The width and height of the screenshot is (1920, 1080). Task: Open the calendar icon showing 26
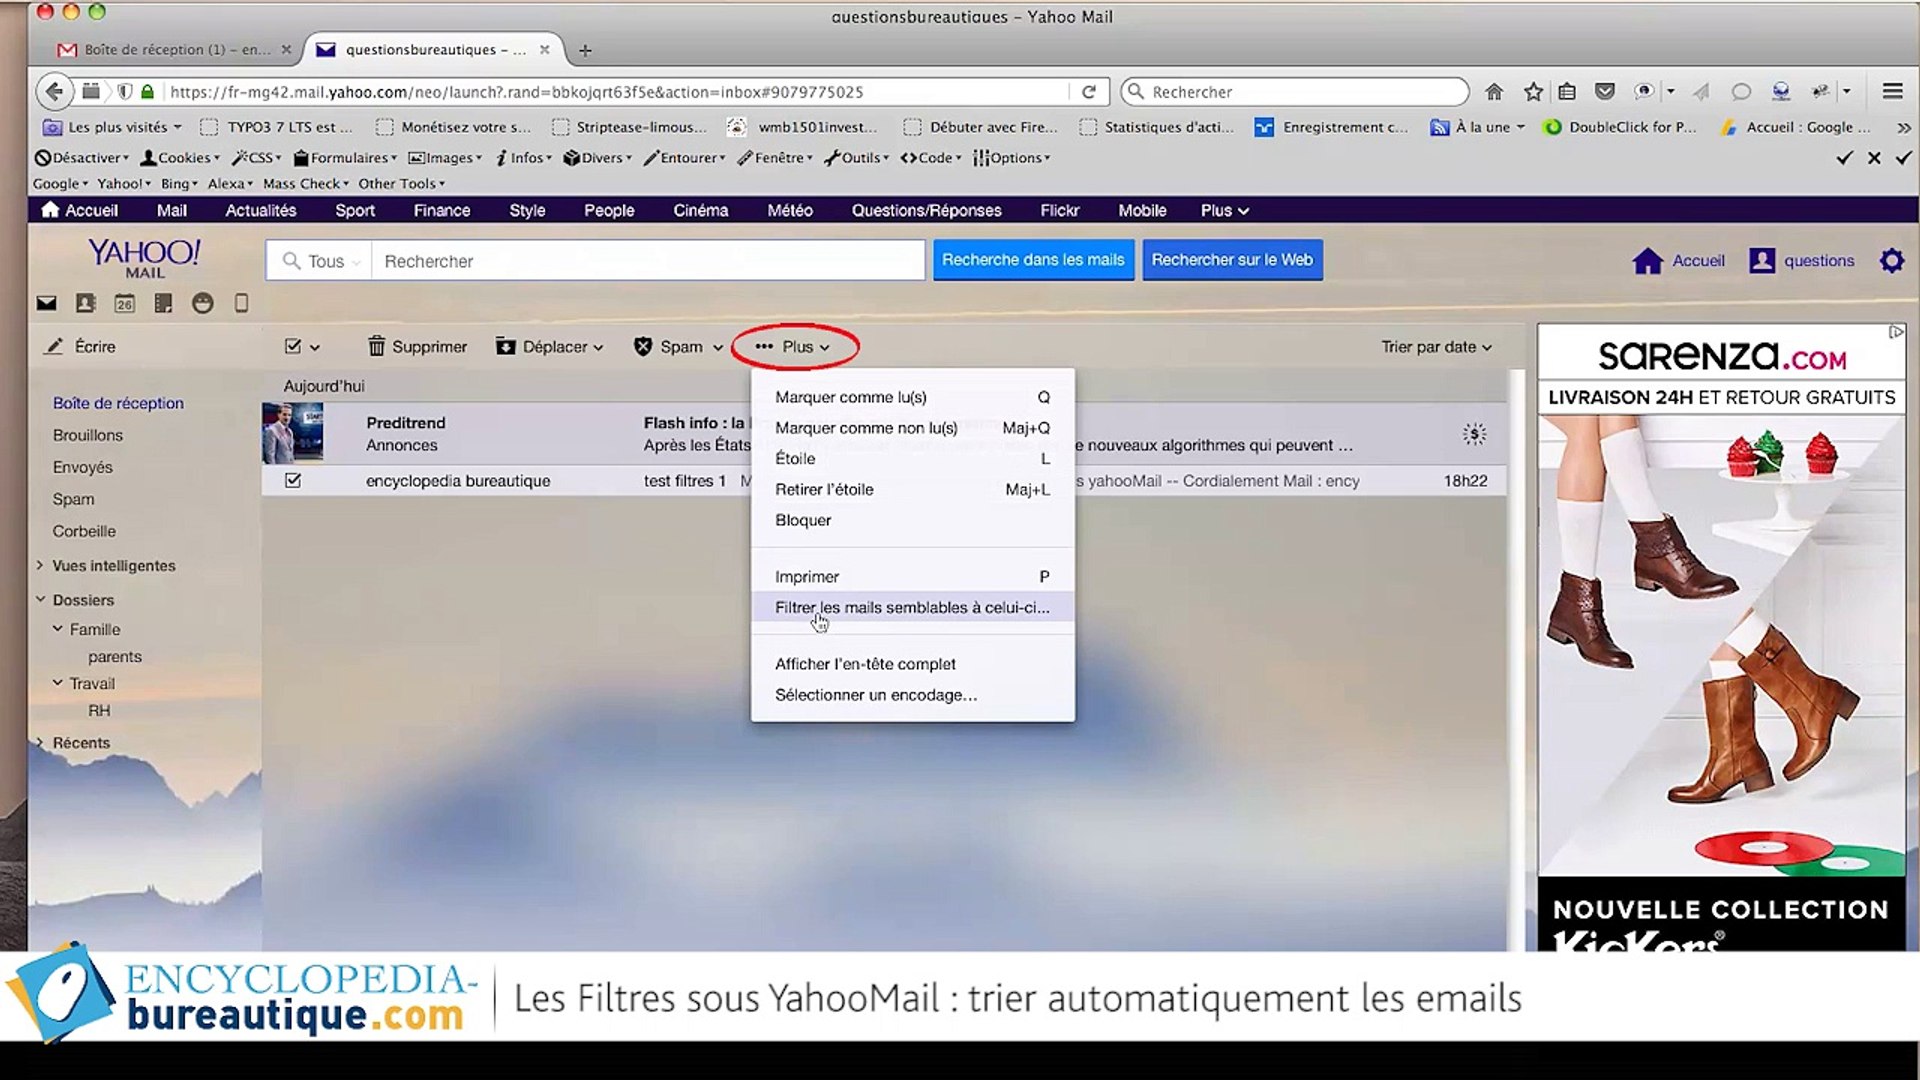(x=124, y=303)
